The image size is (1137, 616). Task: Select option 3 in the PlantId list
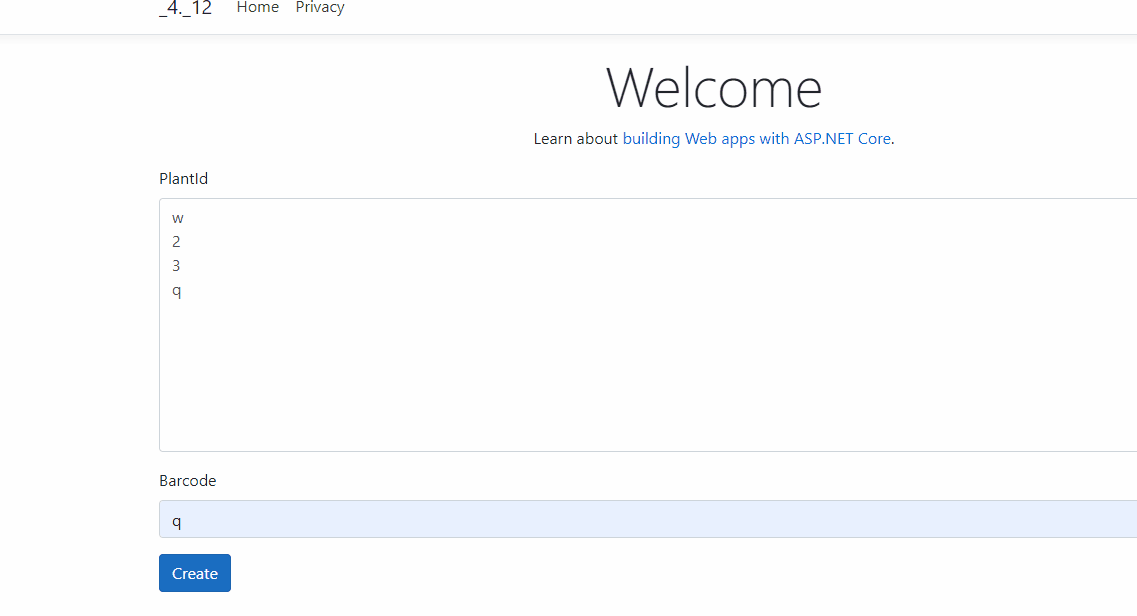[x=176, y=265]
